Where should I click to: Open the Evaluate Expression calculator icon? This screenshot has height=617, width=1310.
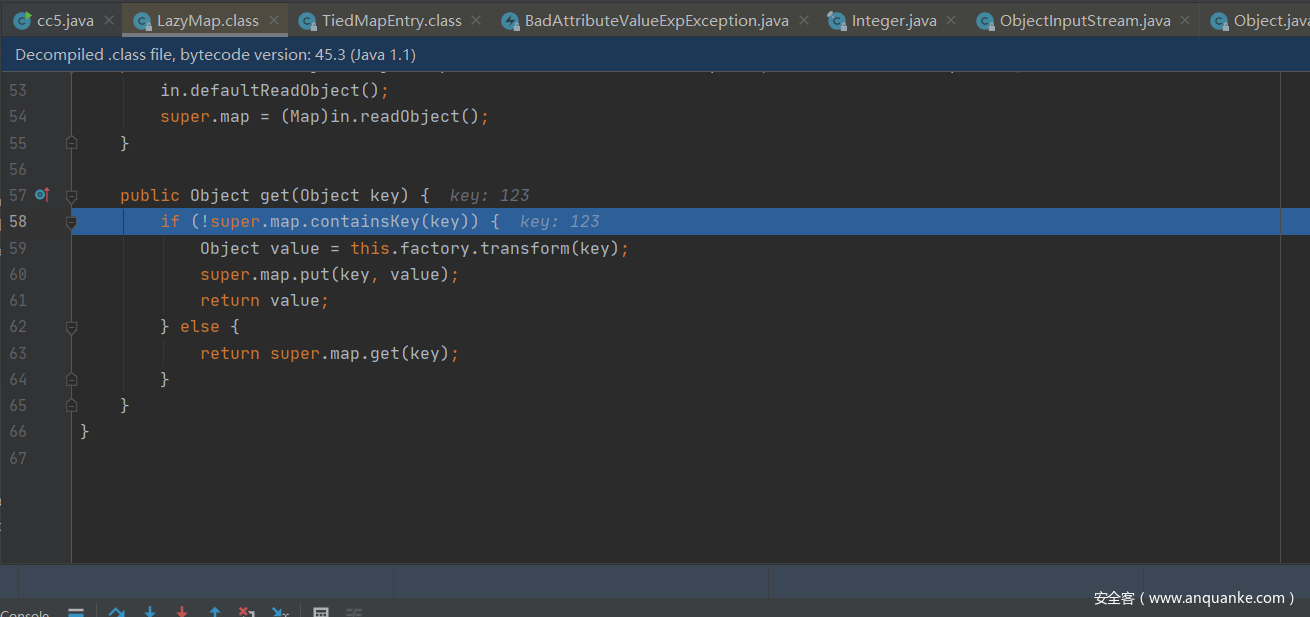(x=321, y=612)
